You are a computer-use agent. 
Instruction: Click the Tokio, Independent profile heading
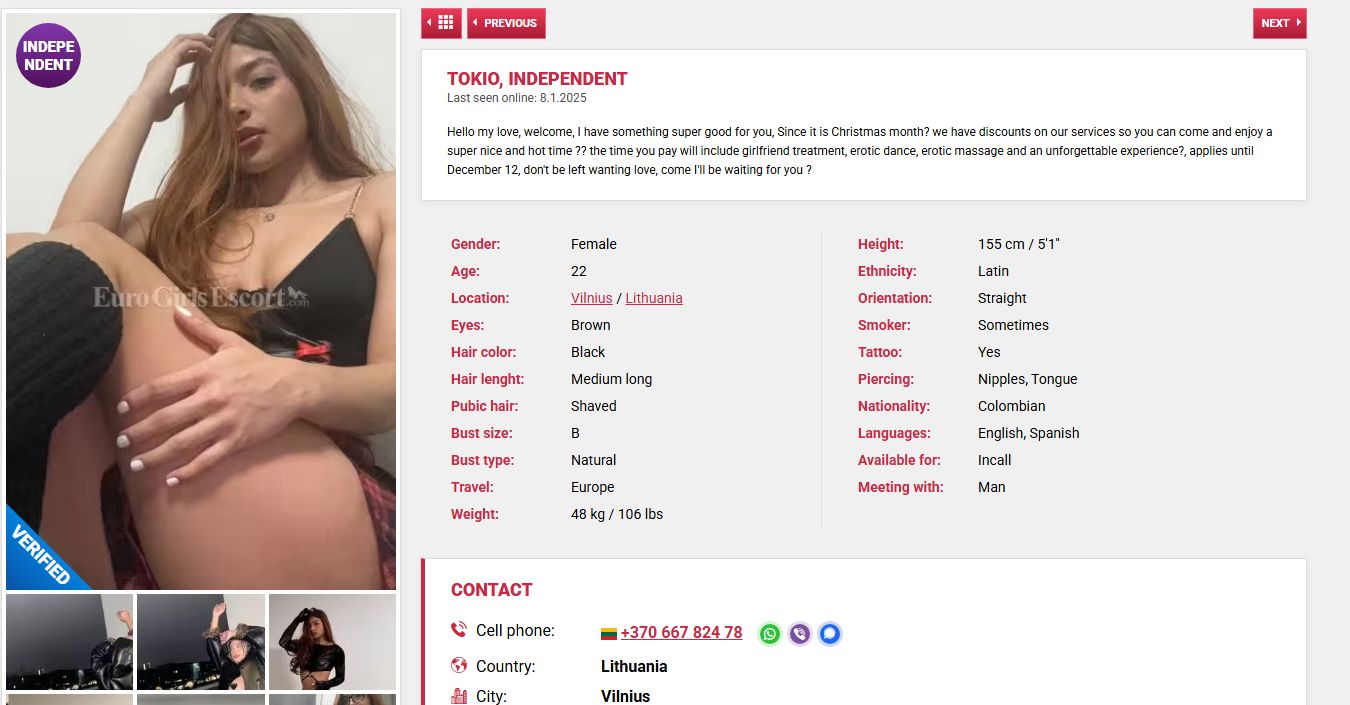pyautogui.click(x=537, y=79)
